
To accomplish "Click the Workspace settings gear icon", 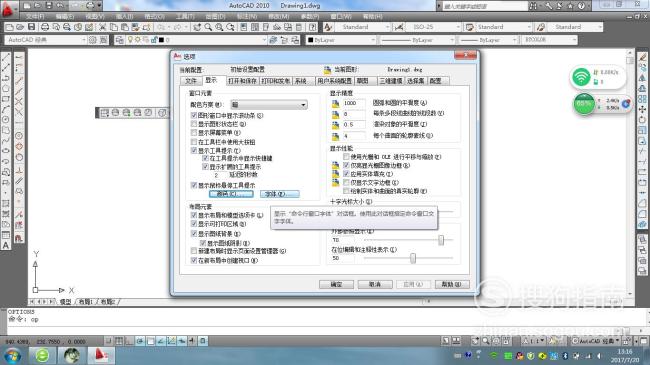I will (x=93, y=40).
